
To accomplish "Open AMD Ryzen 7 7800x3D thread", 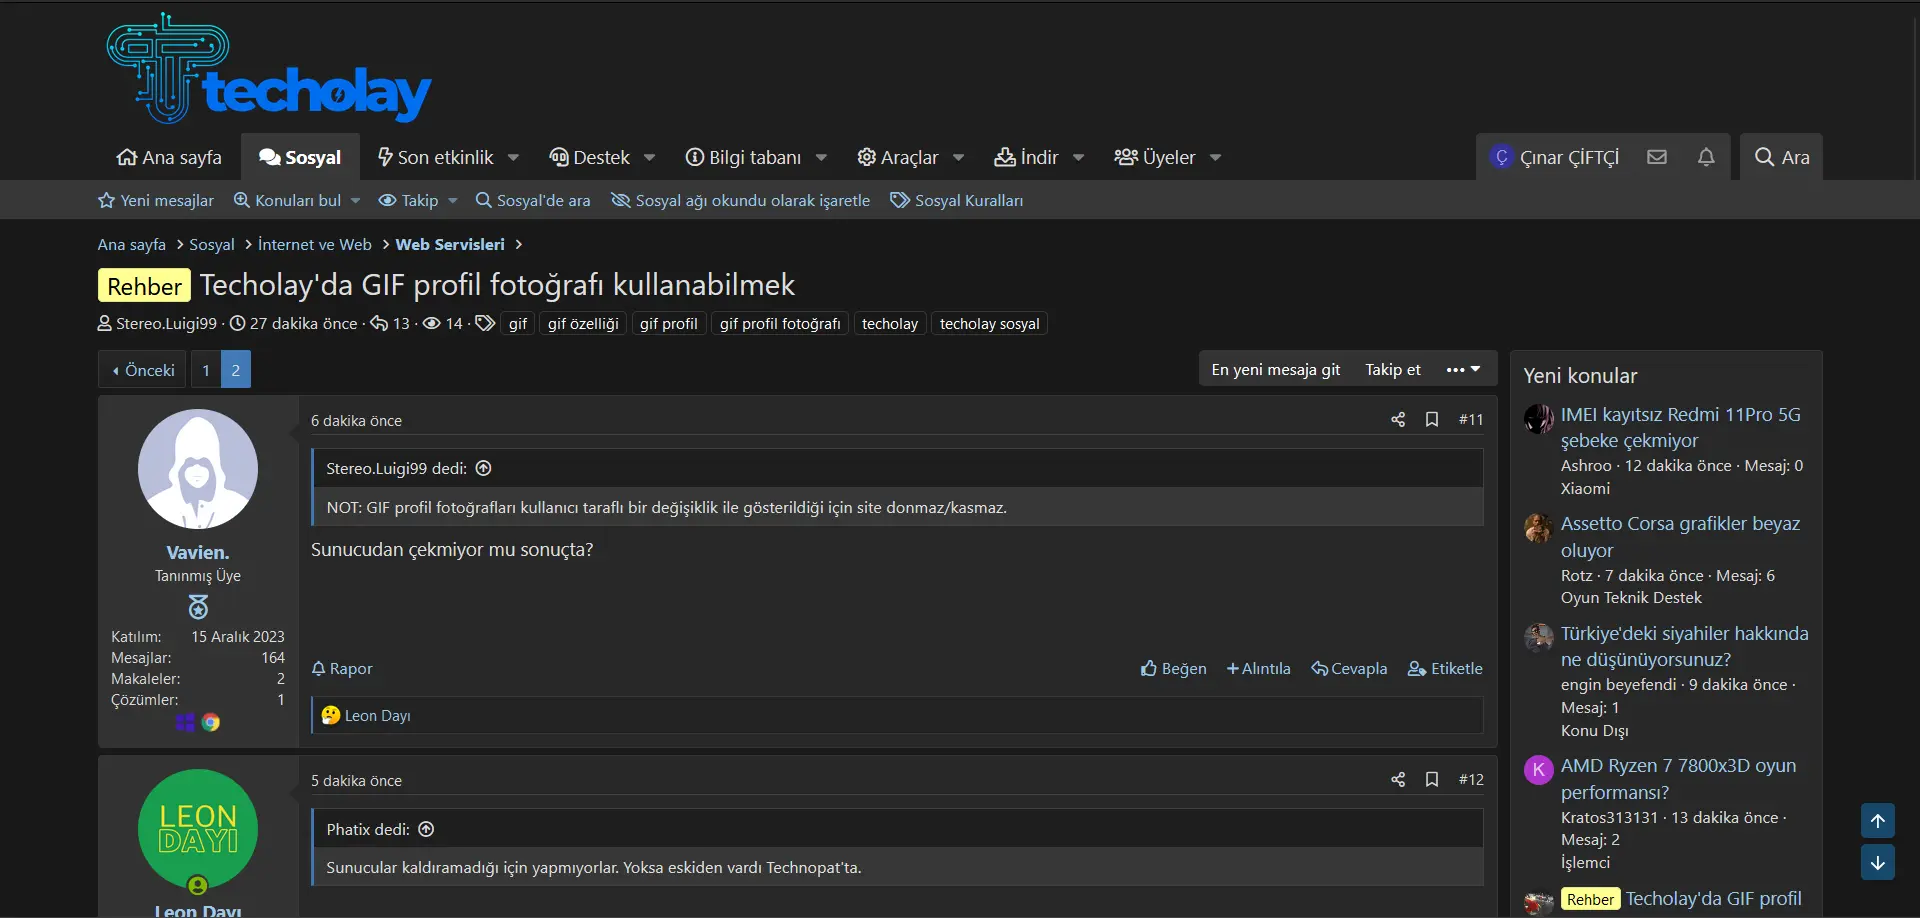I will pyautogui.click(x=1678, y=779).
